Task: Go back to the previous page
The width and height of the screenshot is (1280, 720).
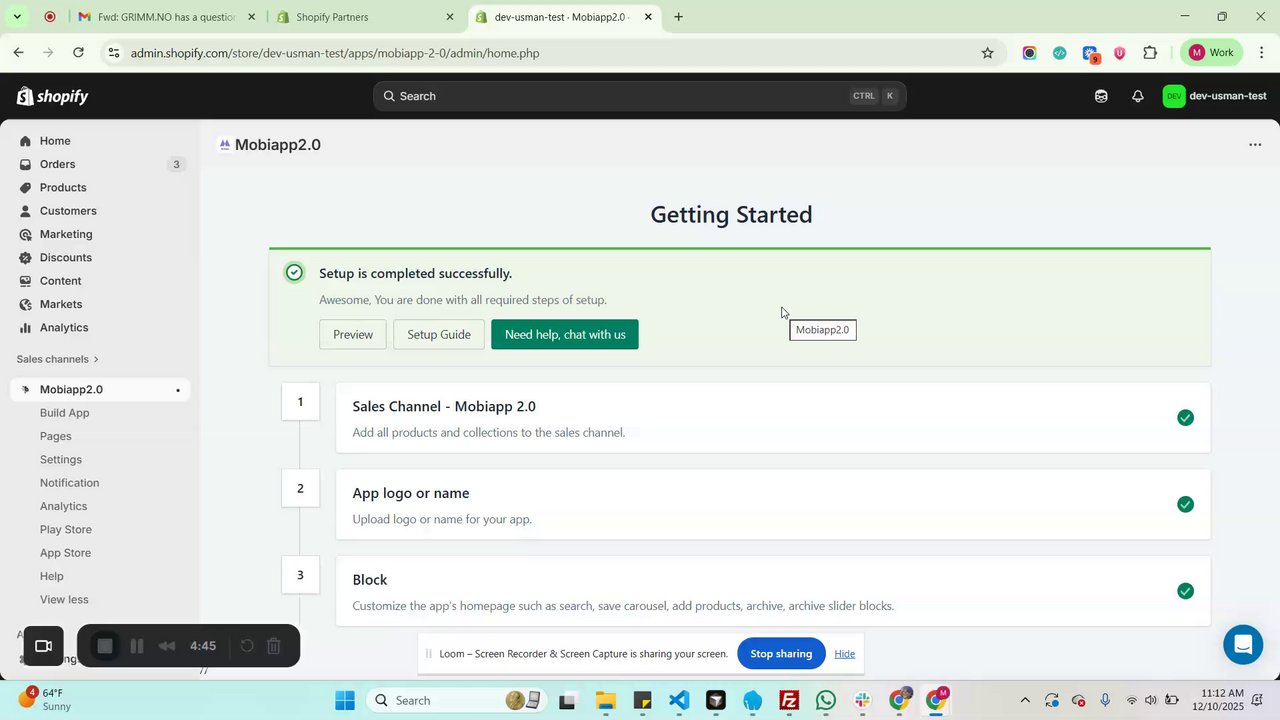Action: point(18,53)
